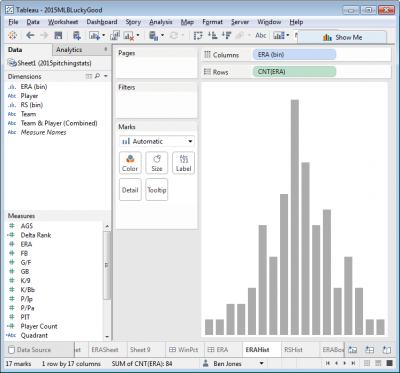This screenshot has width=400, height=373.
Task: Open the Format menu
Action: click(x=212, y=22)
